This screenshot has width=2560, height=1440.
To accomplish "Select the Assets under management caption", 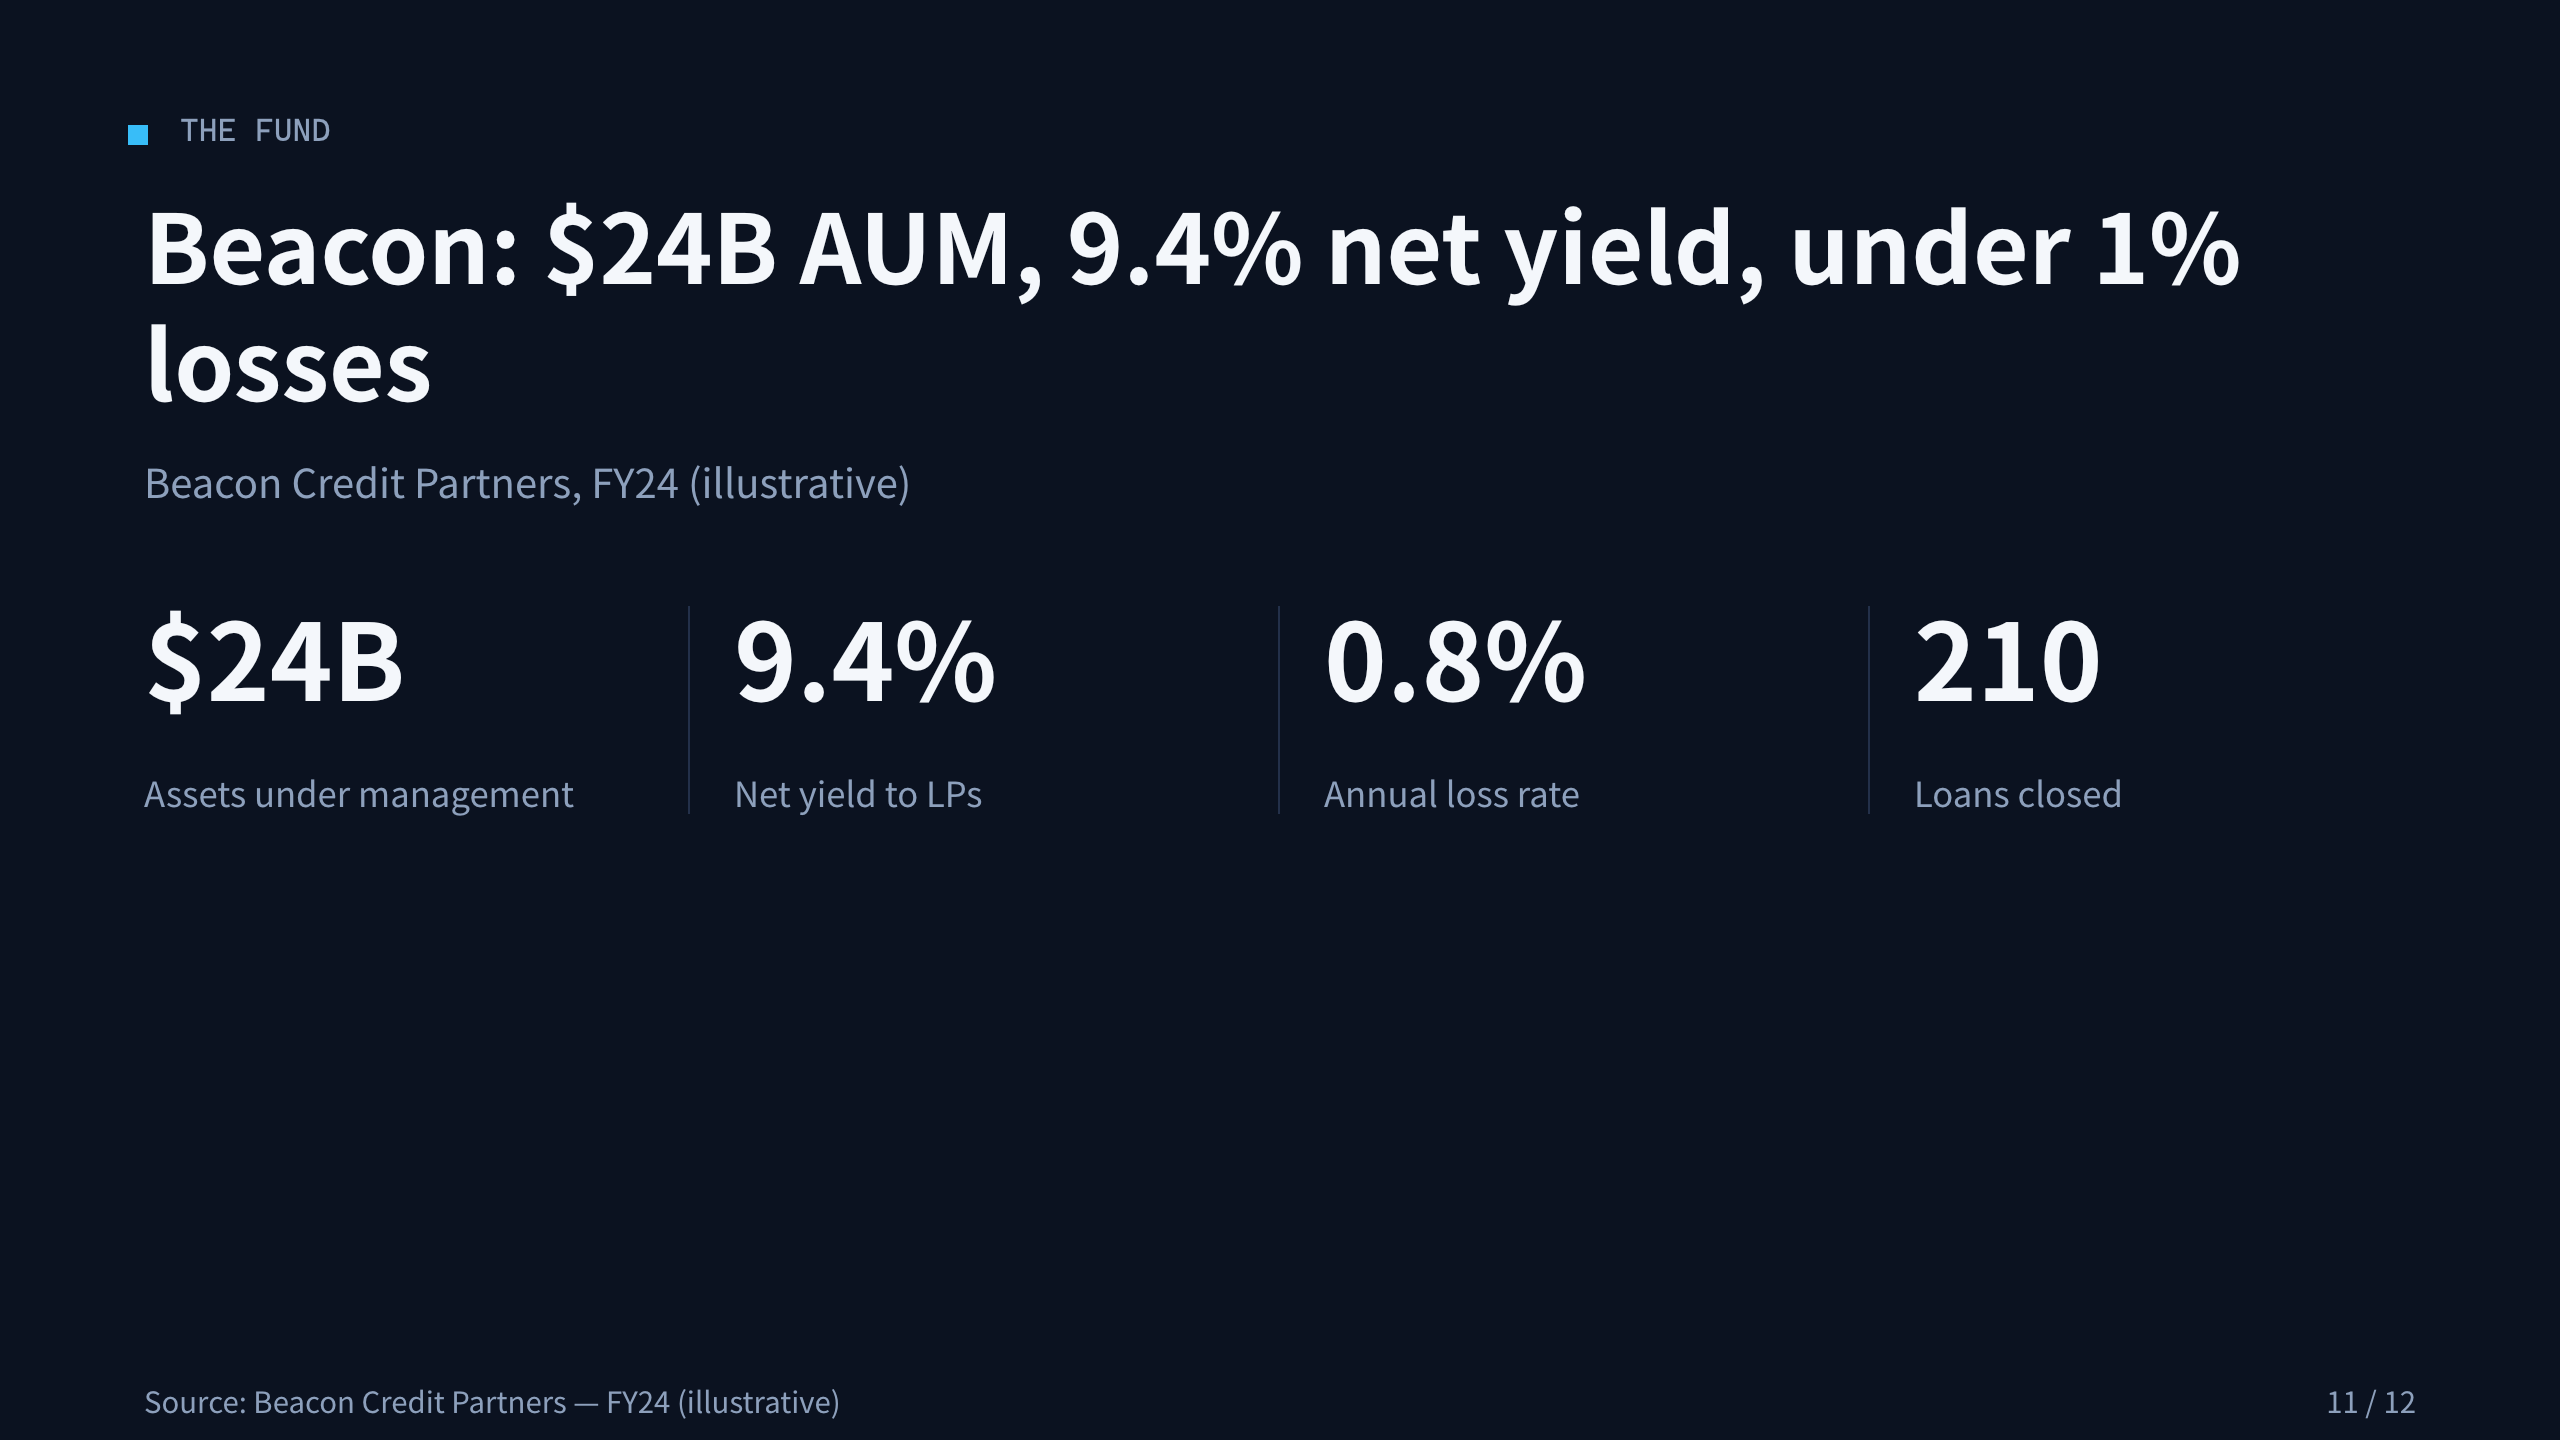I will click(x=359, y=795).
